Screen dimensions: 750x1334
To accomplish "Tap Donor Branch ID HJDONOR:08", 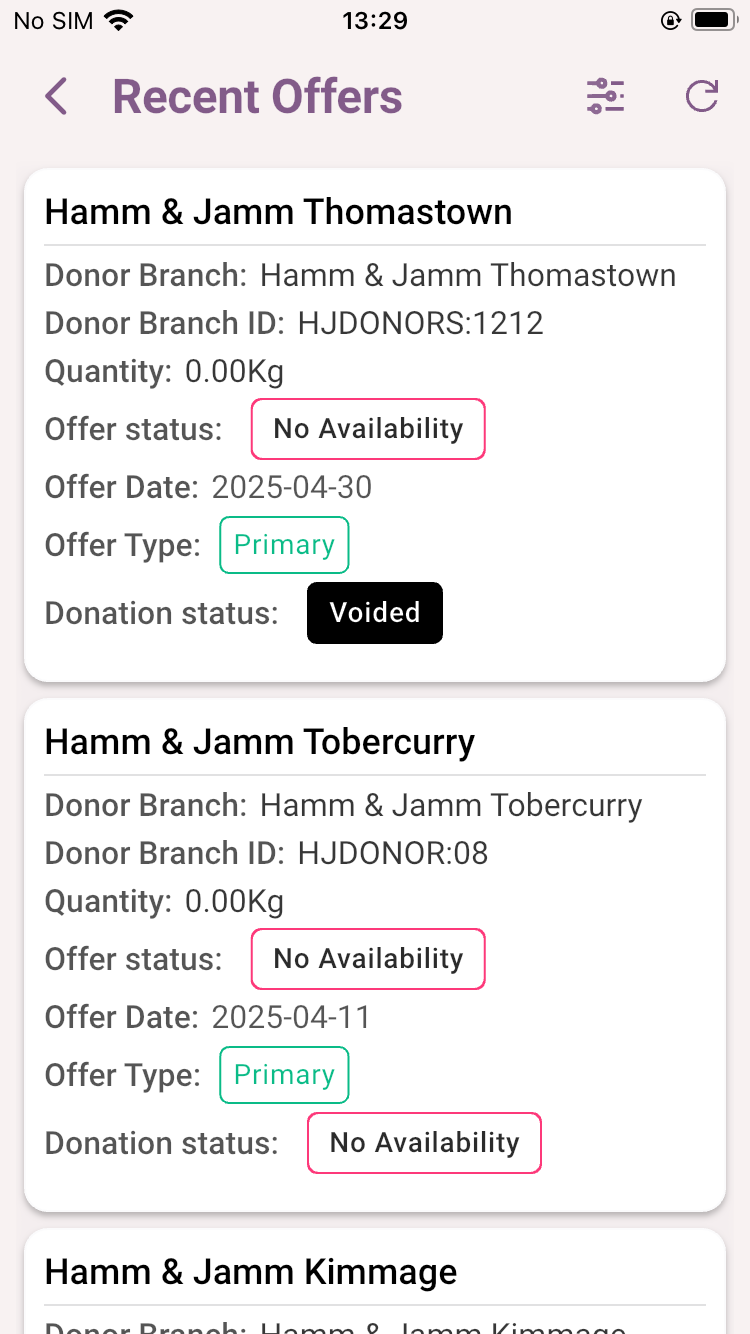I will [x=393, y=853].
